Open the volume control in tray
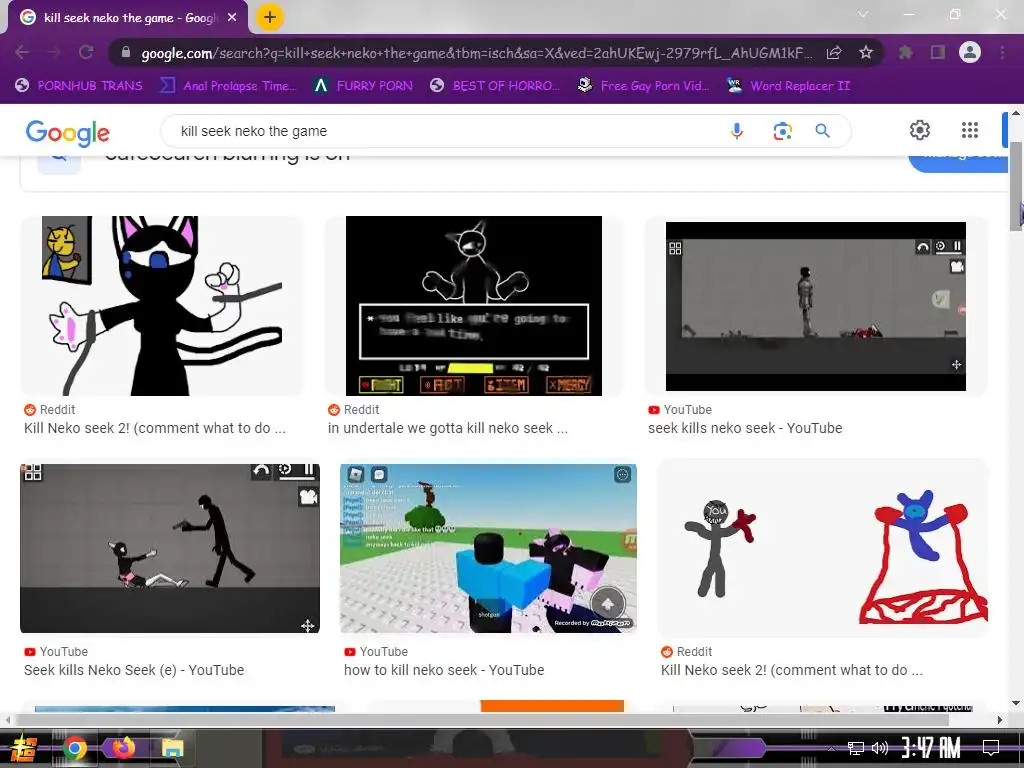The image size is (1024, 768). (x=880, y=748)
